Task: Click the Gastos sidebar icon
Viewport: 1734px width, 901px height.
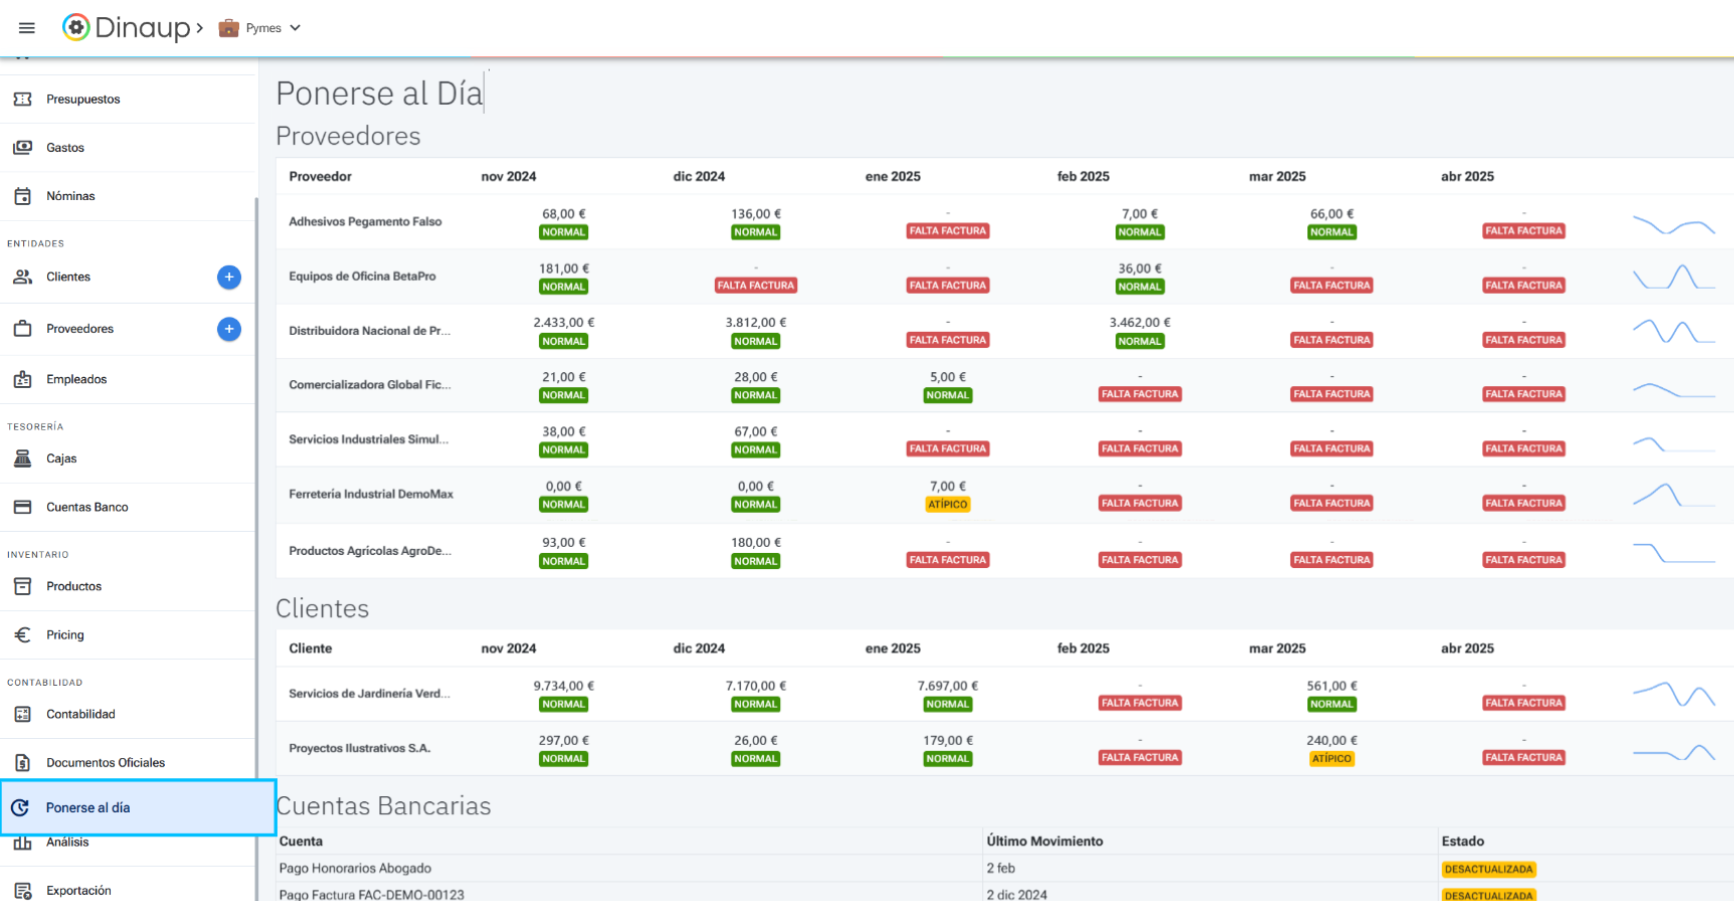Action: point(23,148)
